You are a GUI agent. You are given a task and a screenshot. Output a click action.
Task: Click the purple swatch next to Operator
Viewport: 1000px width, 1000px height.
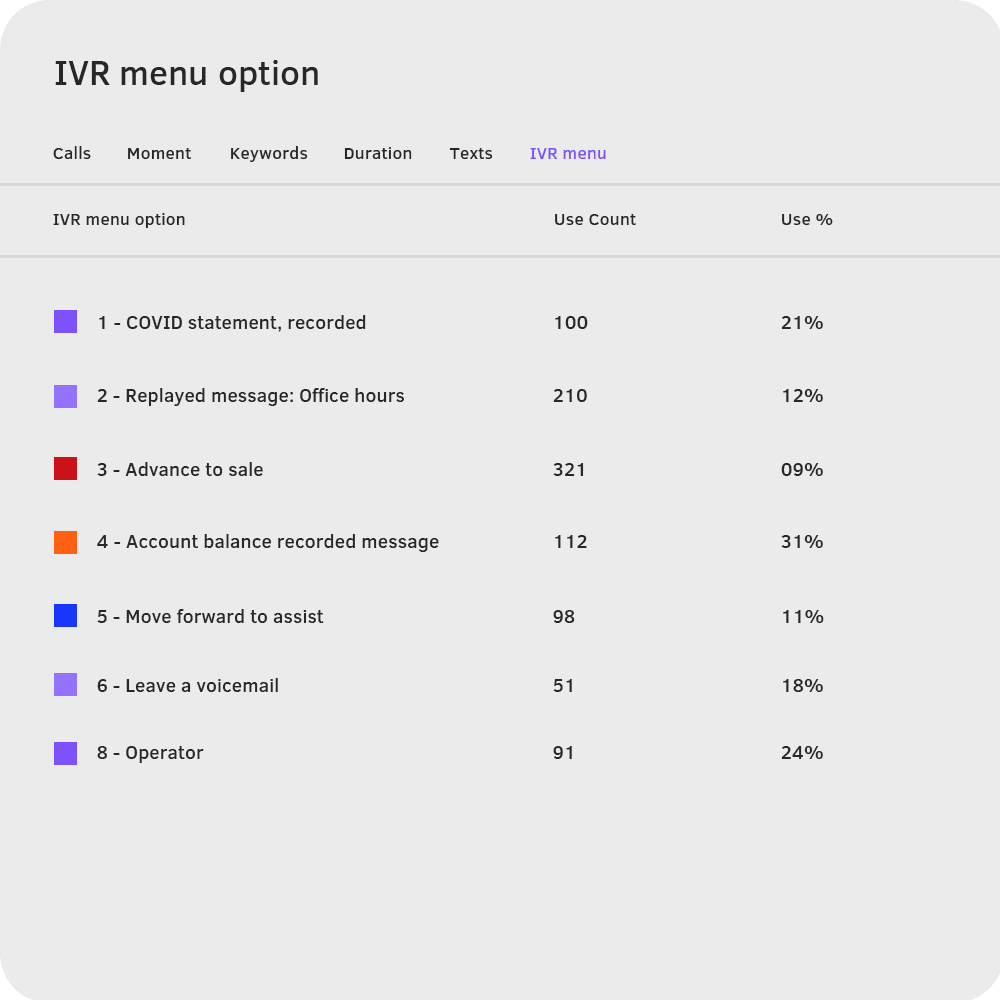[65, 752]
